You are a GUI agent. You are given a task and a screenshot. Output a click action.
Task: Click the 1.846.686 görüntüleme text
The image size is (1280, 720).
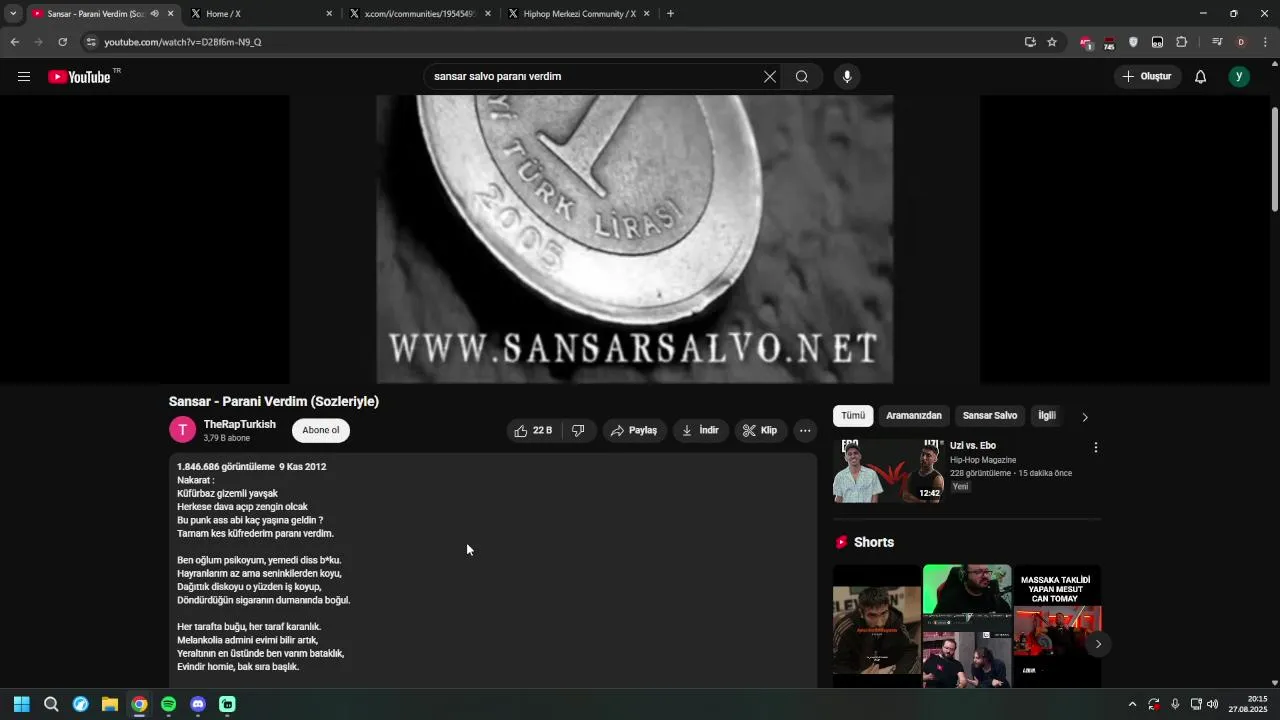tap(226, 467)
